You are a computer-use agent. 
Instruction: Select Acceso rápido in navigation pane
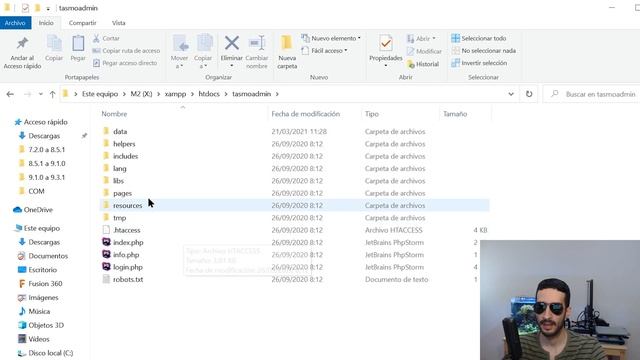point(41,122)
